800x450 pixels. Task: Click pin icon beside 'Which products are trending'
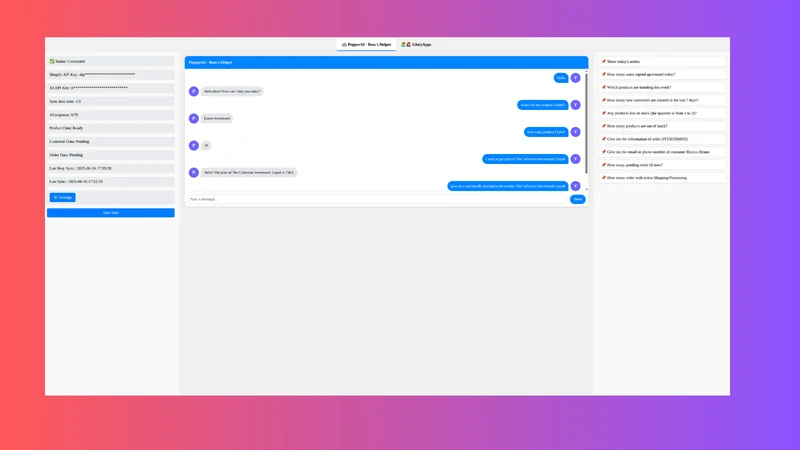coord(604,87)
